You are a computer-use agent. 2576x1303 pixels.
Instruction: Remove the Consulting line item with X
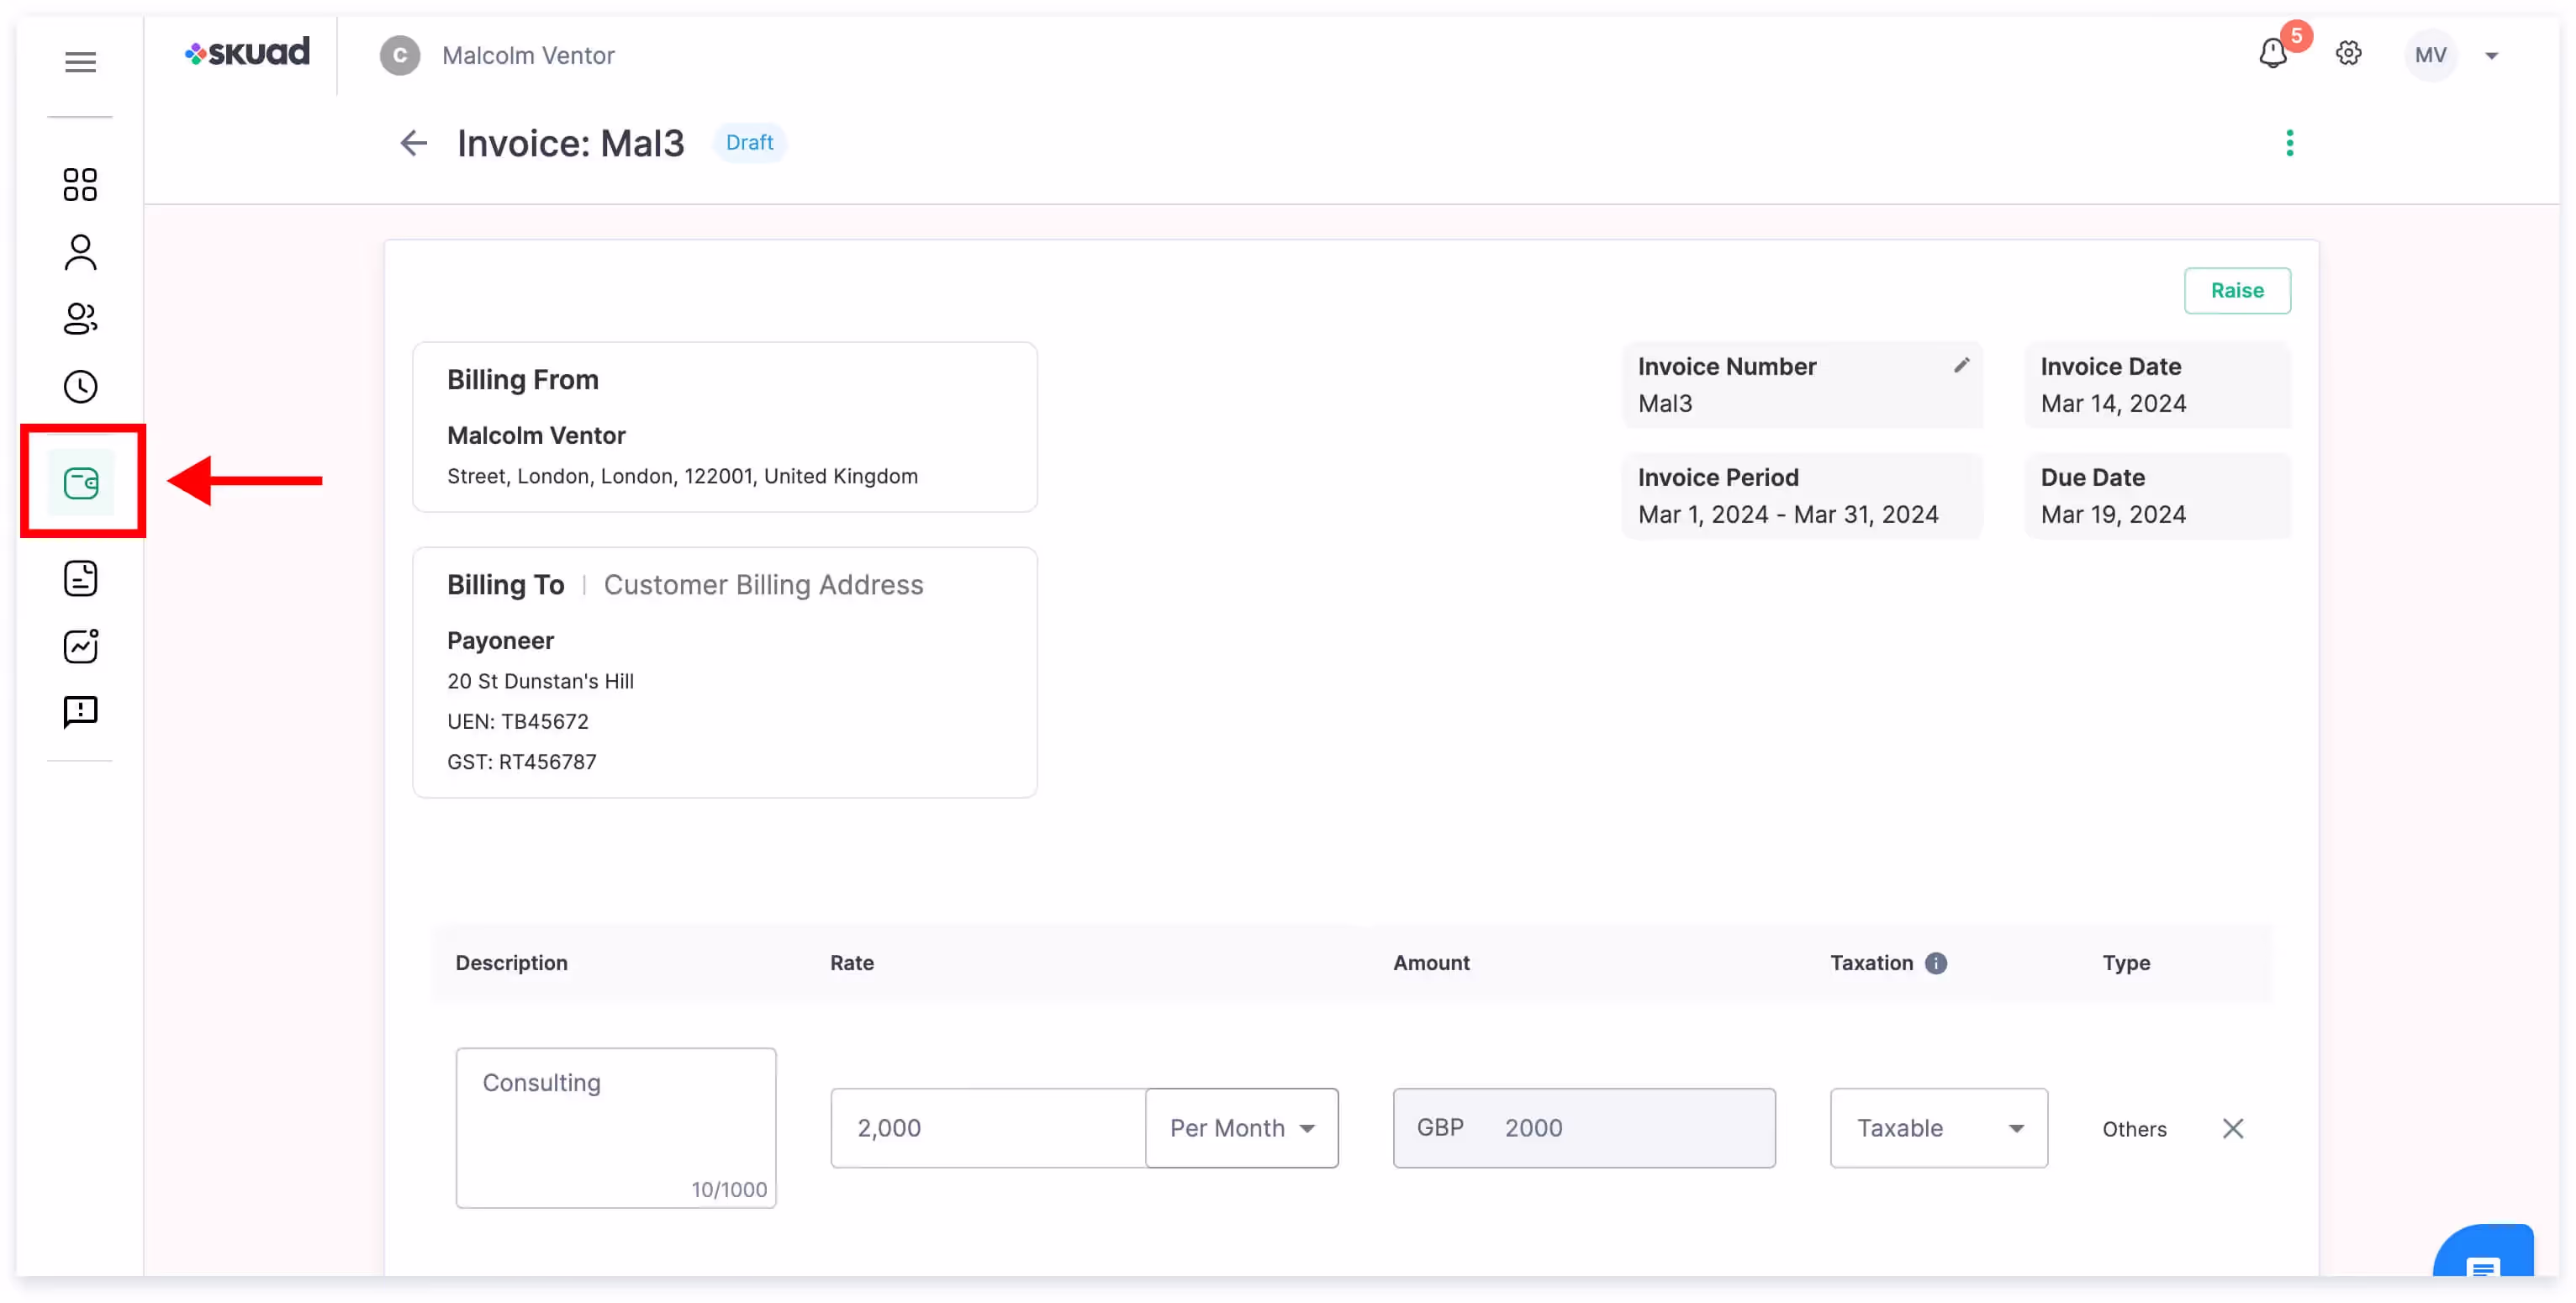point(2233,1129)
